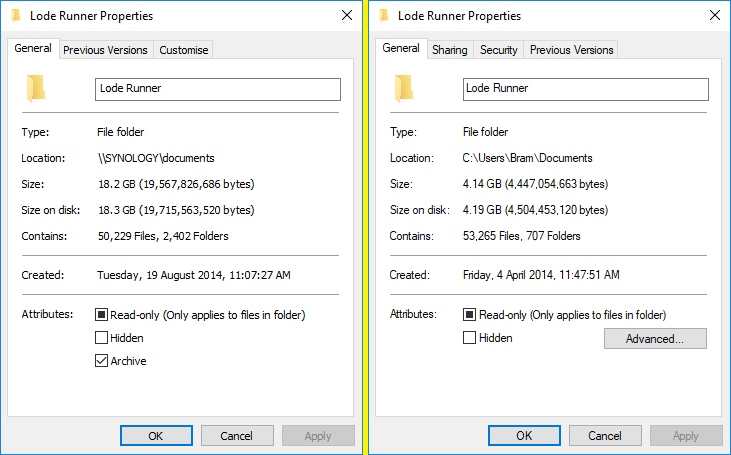Click the Tuesday, 19 August 2014 created date
Viewport: 731px width, 455px height.
tap(194, 276)
